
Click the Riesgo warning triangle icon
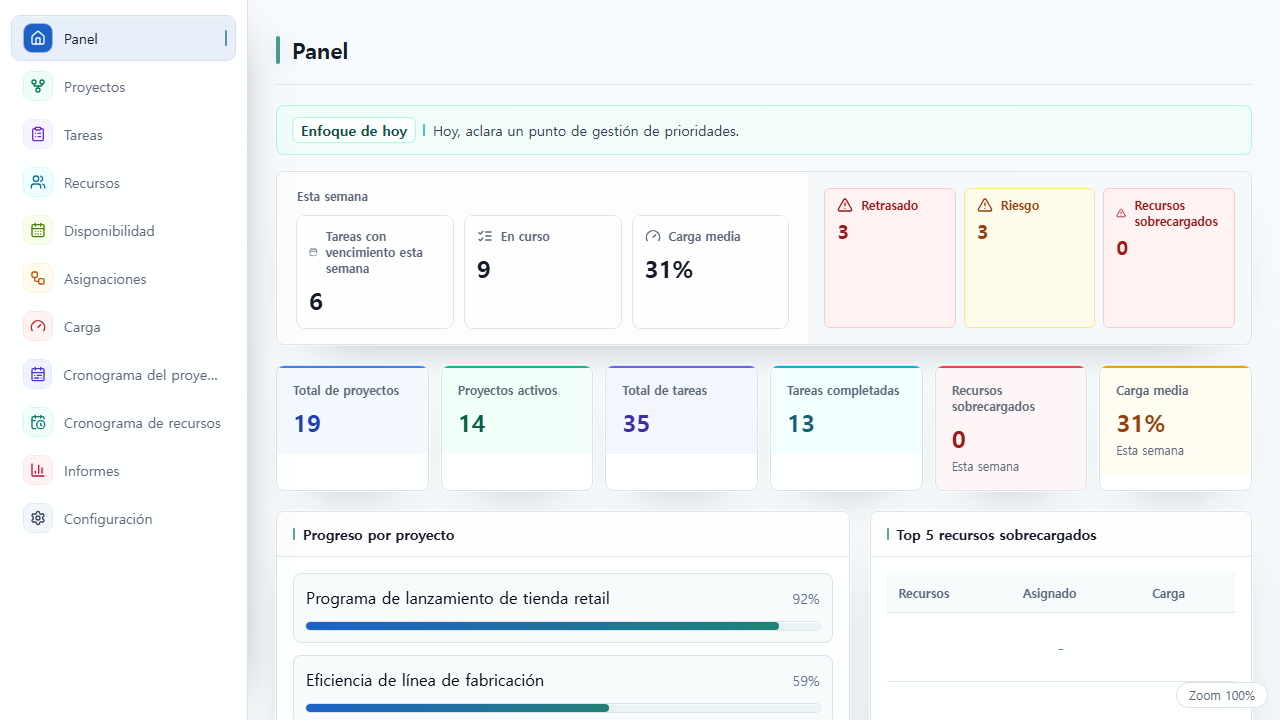click(x=985, y=205)
